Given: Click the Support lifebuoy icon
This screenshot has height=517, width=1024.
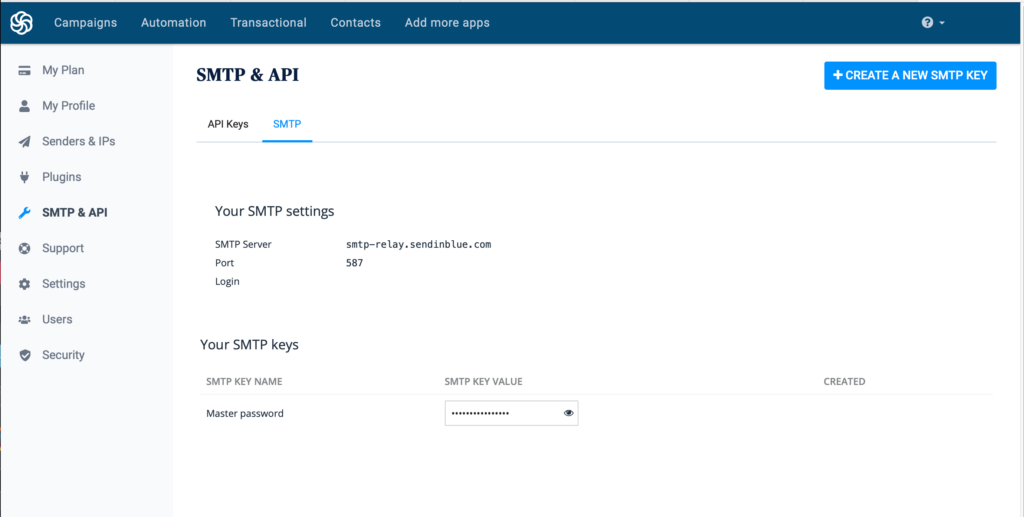Looking at the screenshot, I should tap(24, 248).
